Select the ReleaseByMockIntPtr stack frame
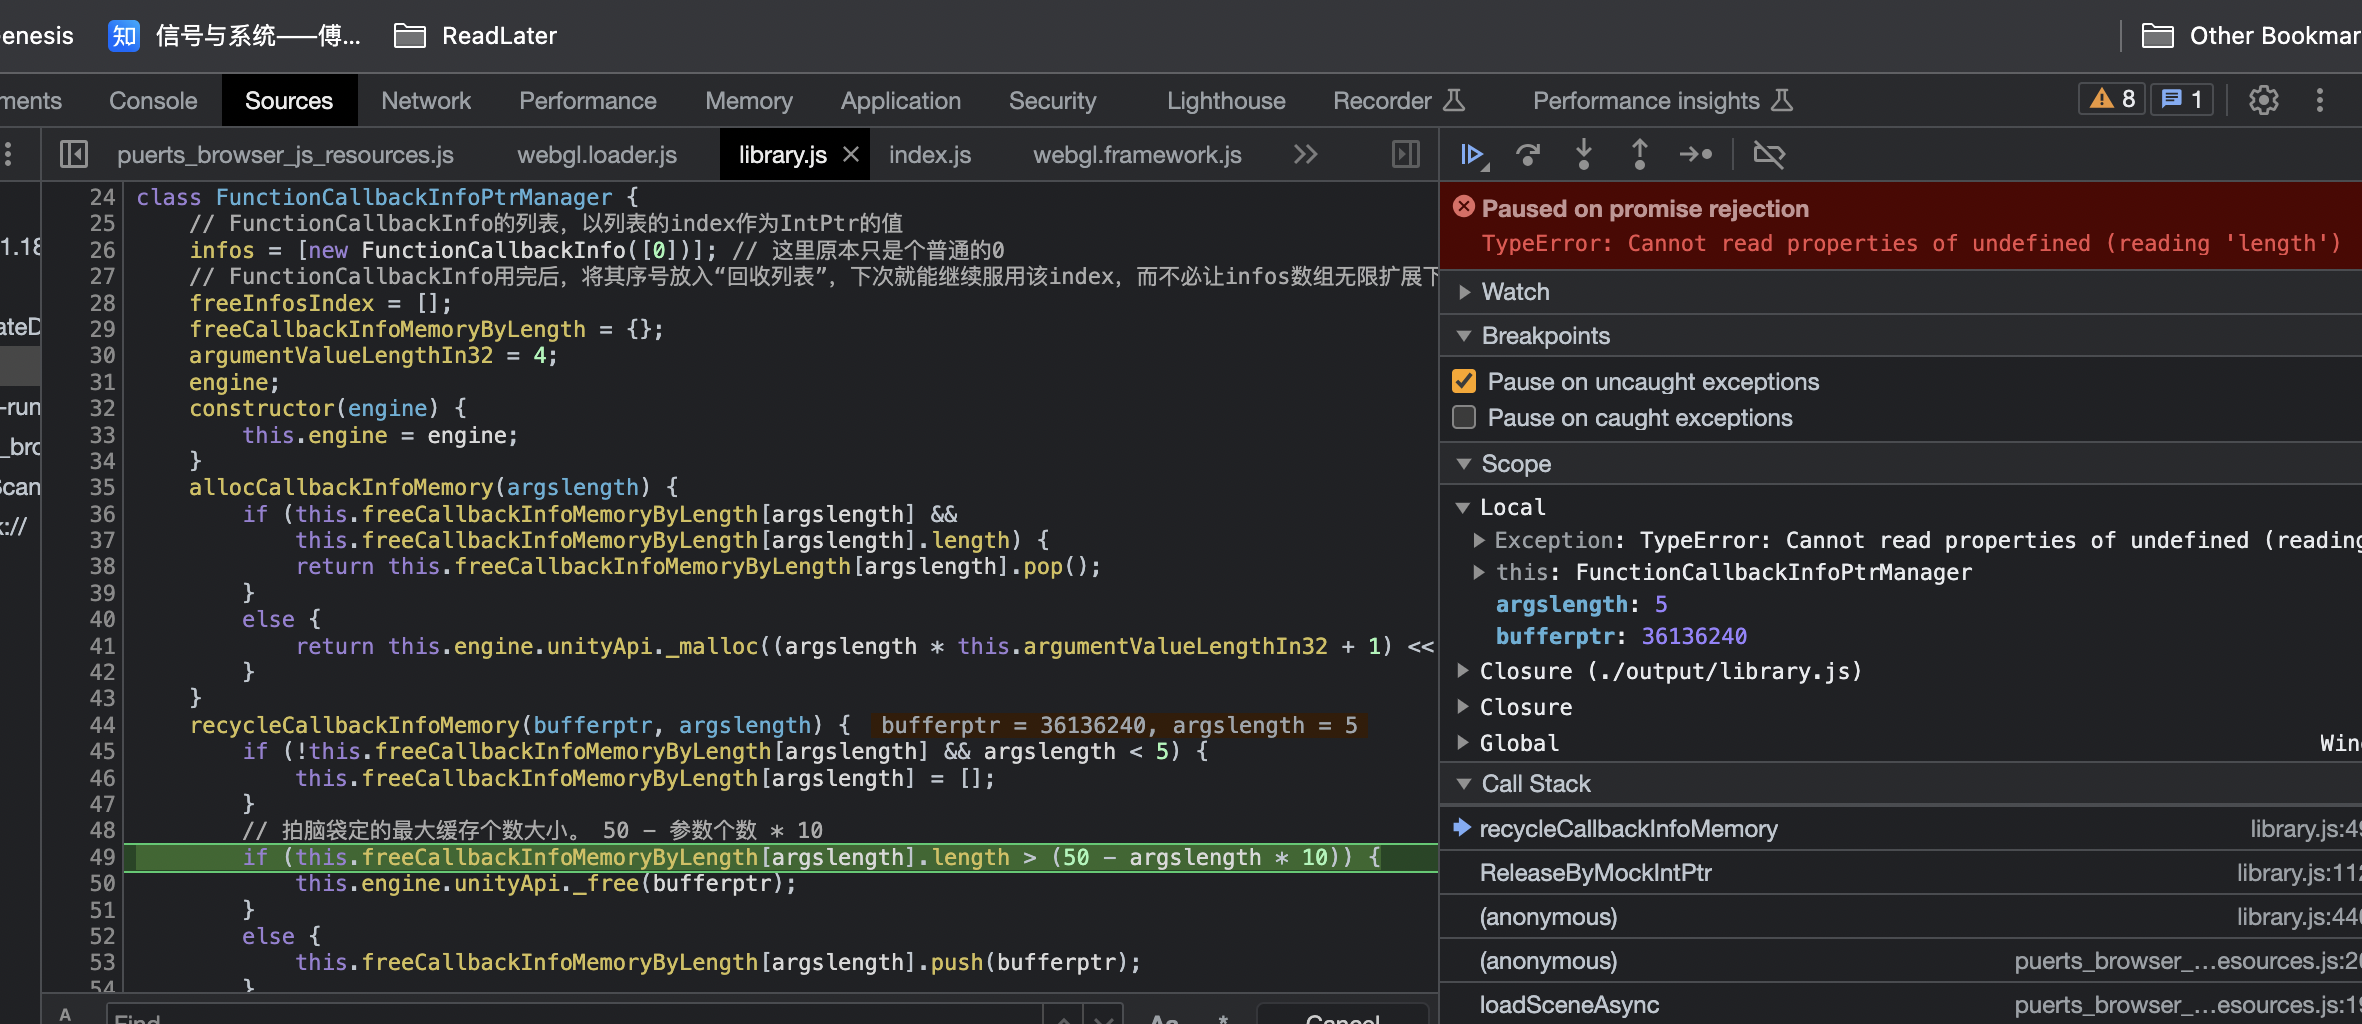2362x1024 pixels. point(1596,872)
